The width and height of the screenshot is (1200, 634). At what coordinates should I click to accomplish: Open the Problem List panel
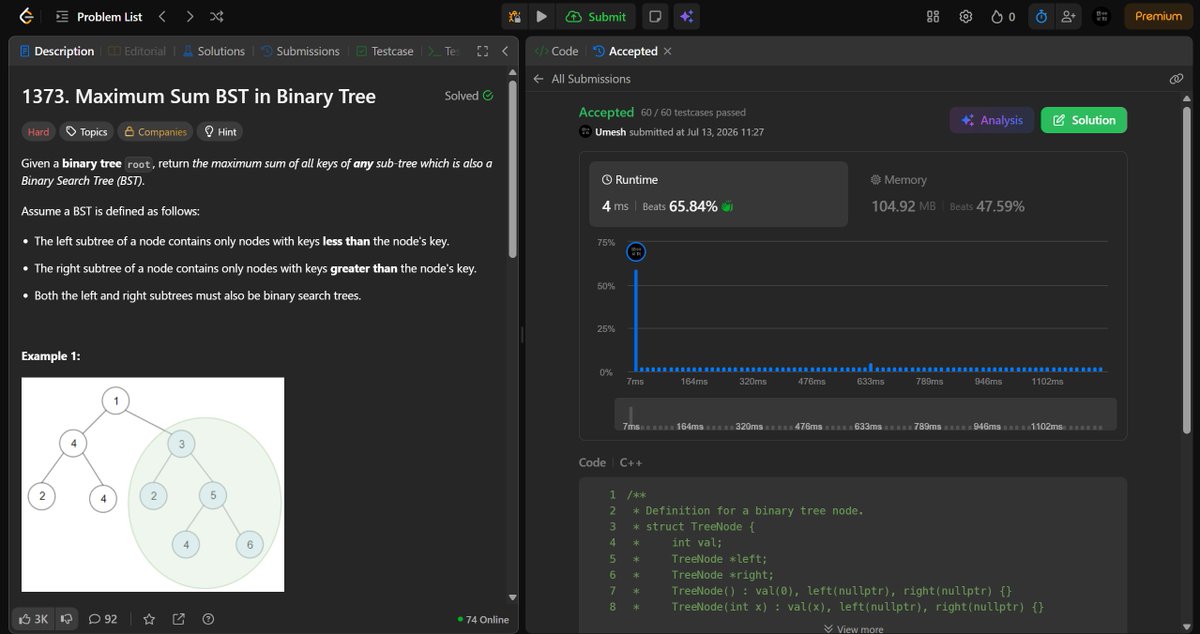tap(98, 17)
